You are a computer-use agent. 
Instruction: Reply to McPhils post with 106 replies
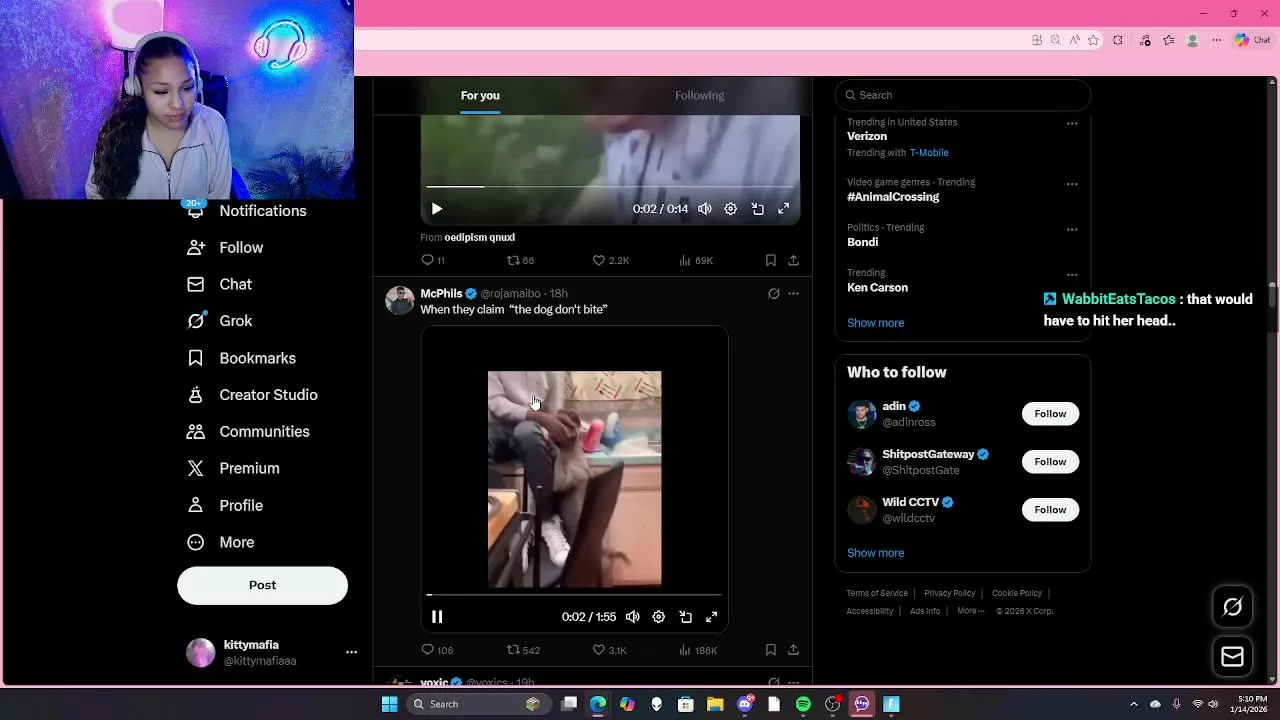[x=437, y=650]
